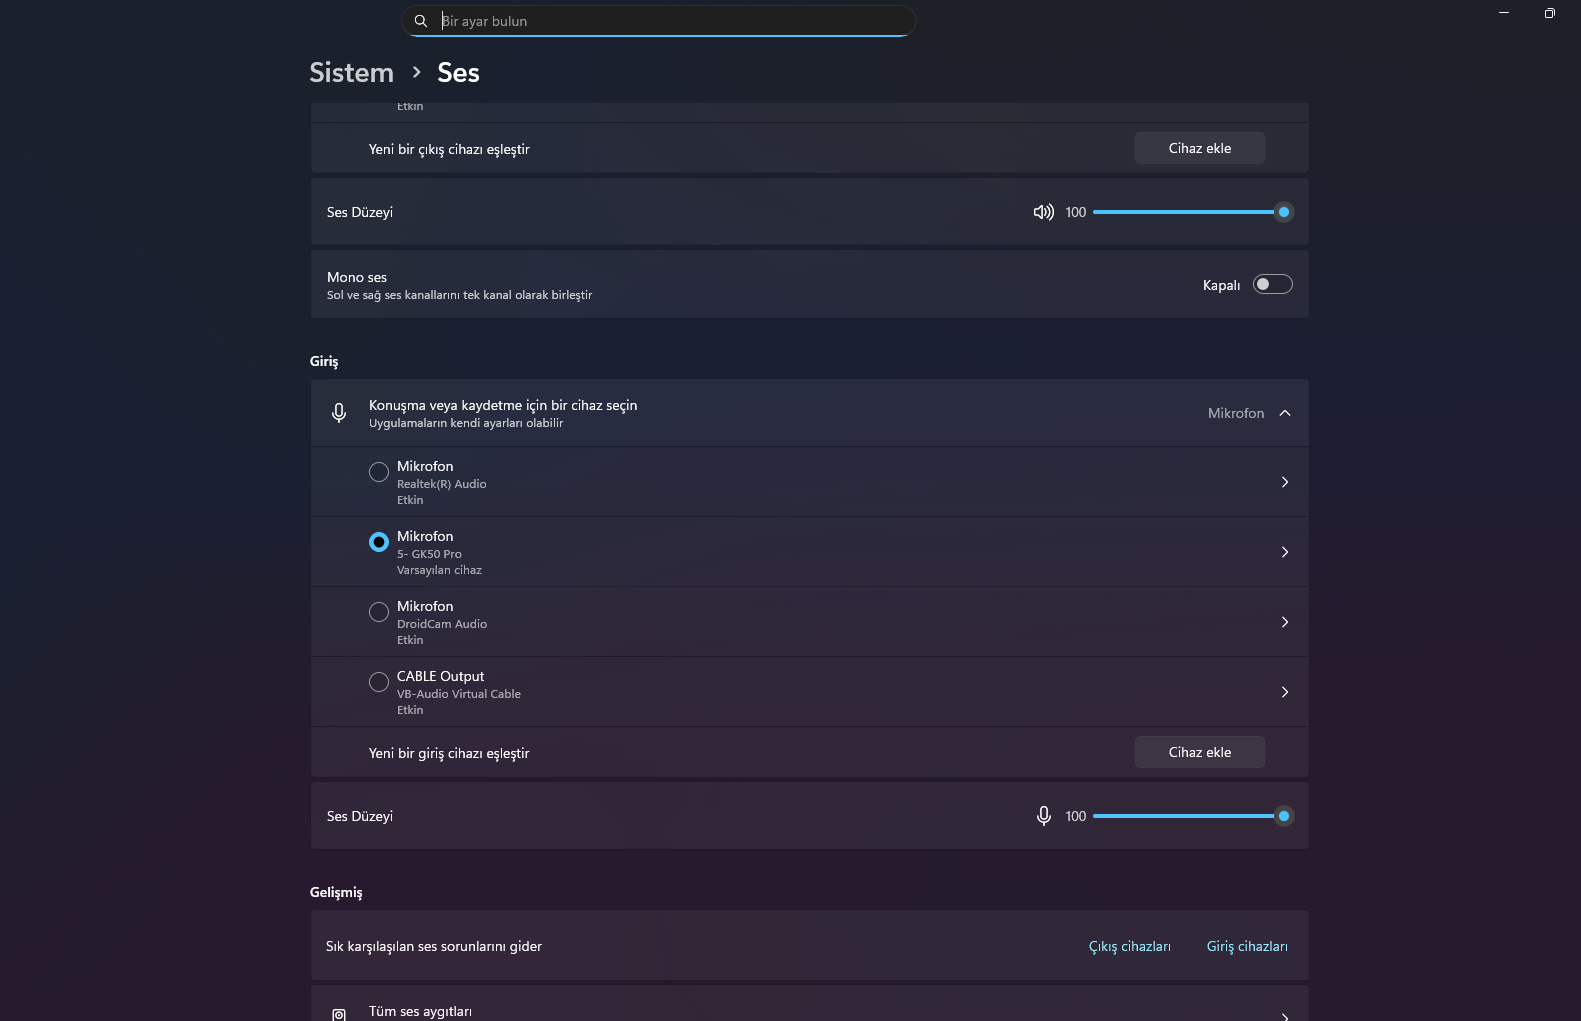The image size is (1581, 1021).
Task: Open GK50 Pro microphone properties chevron
Action: click(1285, 552)
